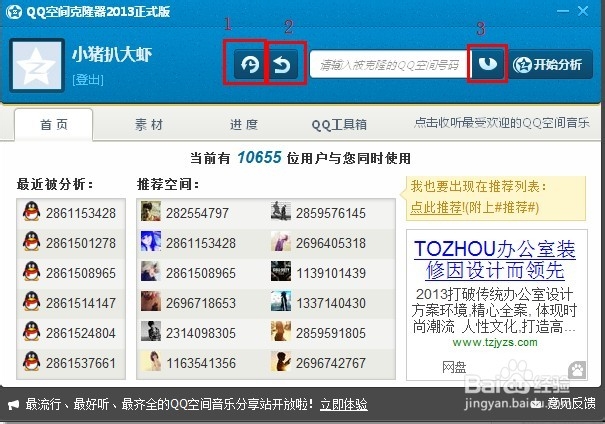Click avatar beside 2314098305
Viewport: 605px width, 424px height.
pyautogui.click(x=151, y=331)
